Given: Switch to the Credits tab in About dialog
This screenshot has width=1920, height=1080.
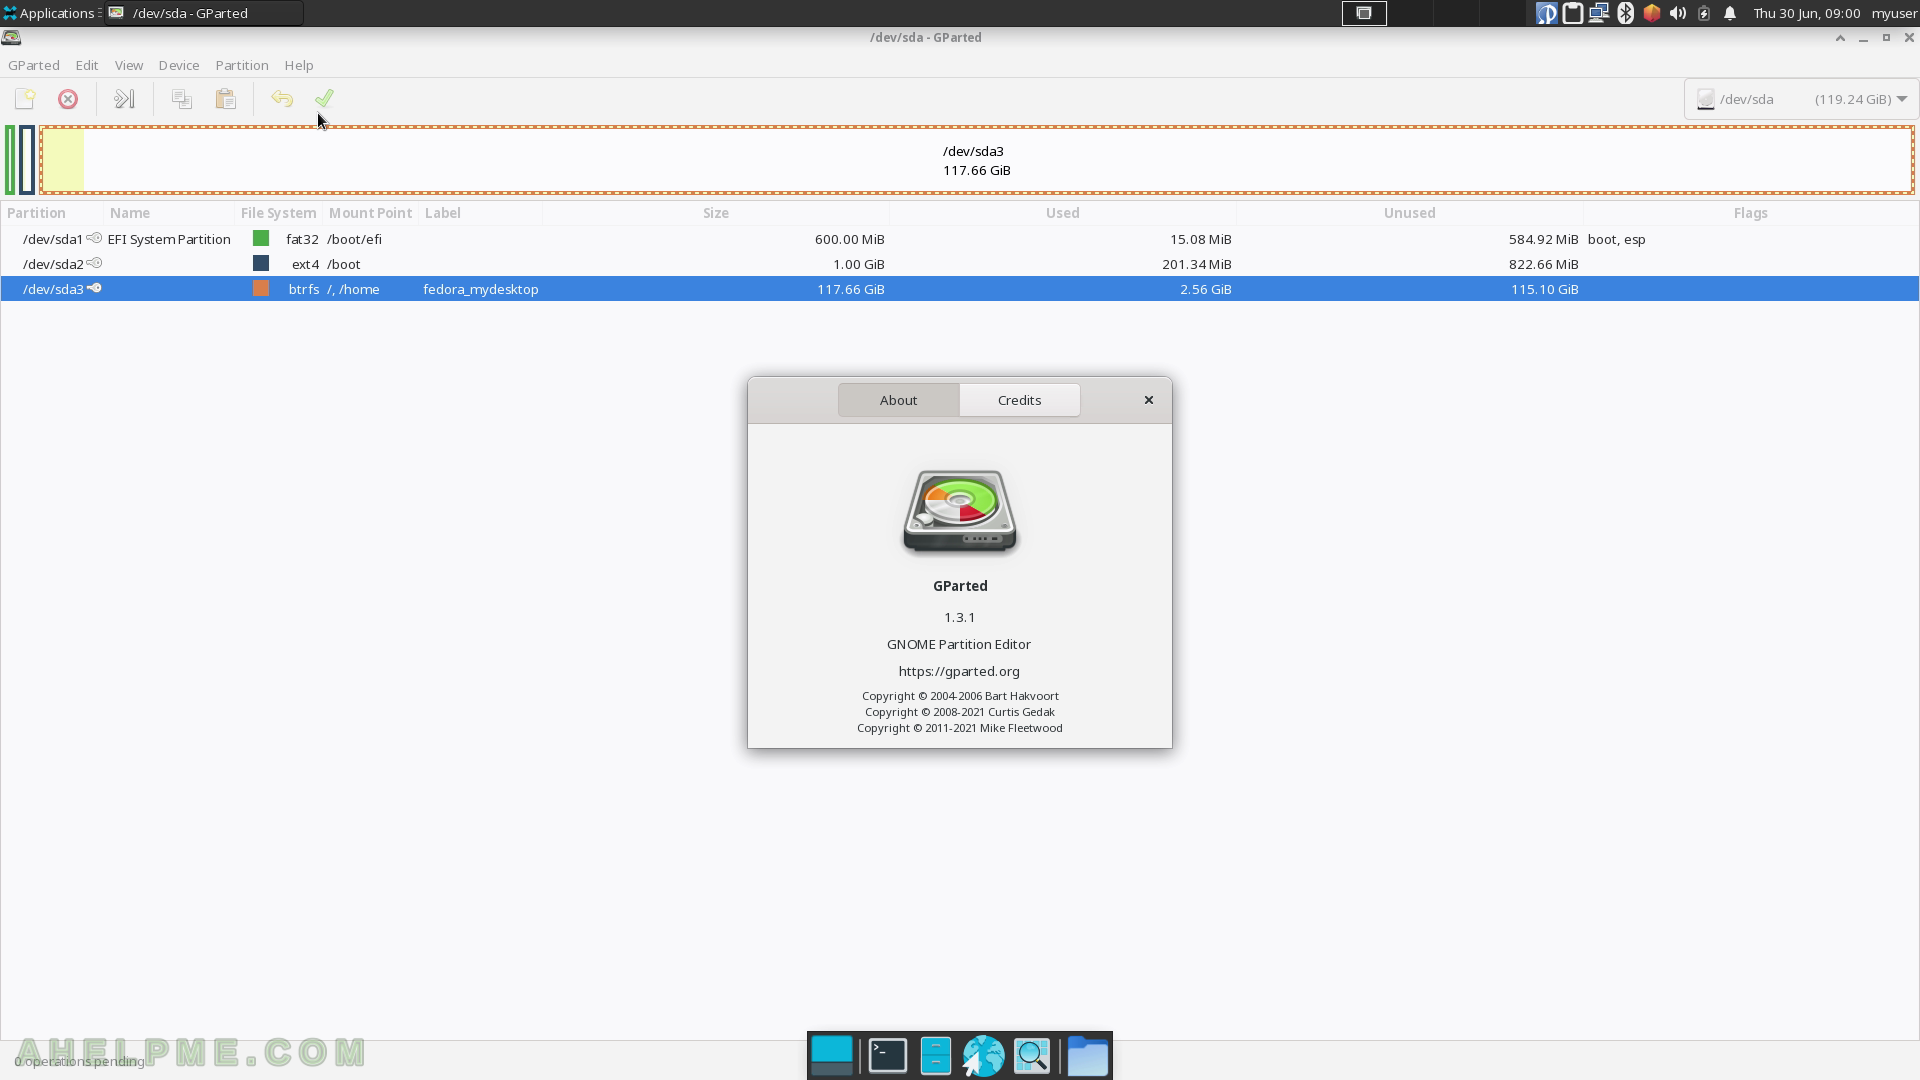Looking at the screenshot, I should [x=1020, y=400].
